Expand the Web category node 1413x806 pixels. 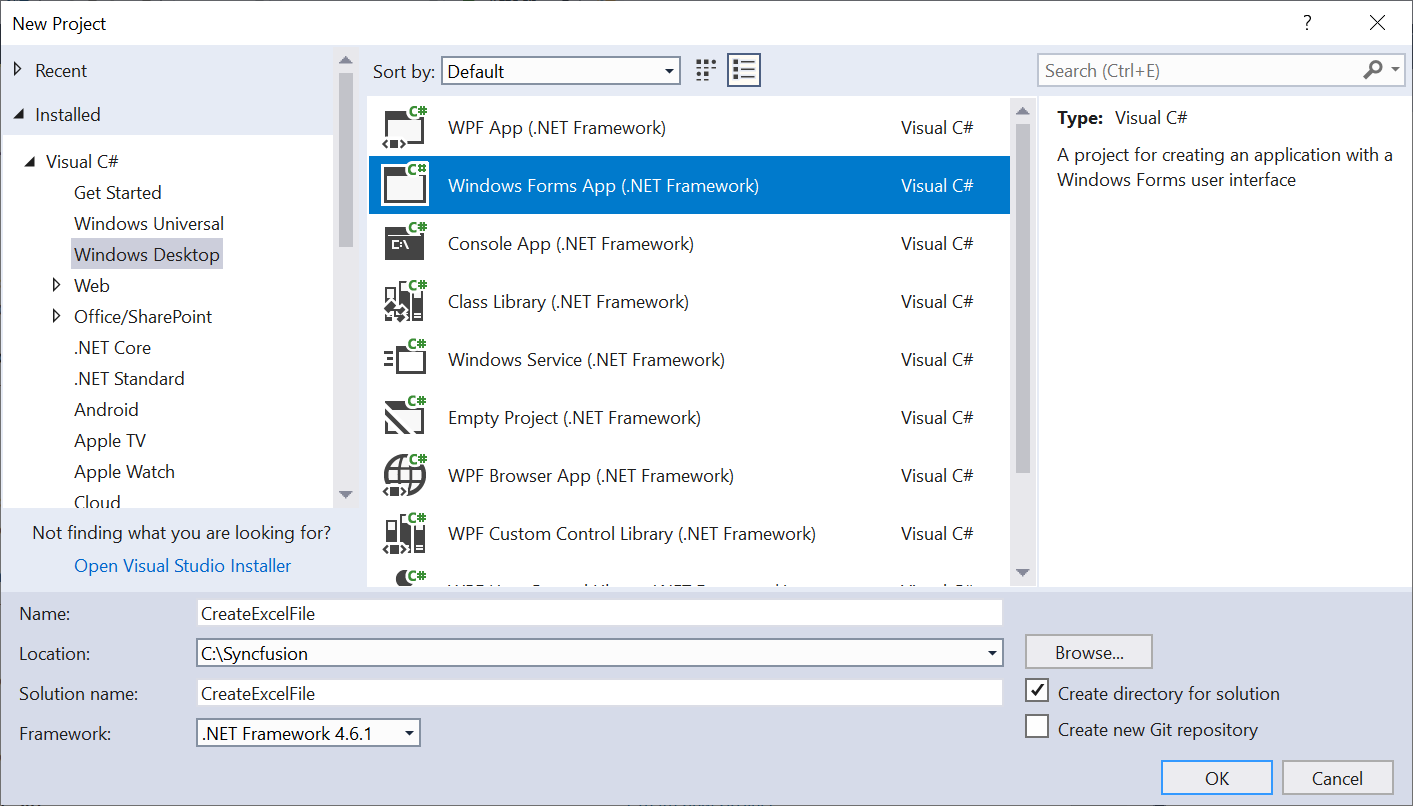pyautogui.click(x=57, y=286)
